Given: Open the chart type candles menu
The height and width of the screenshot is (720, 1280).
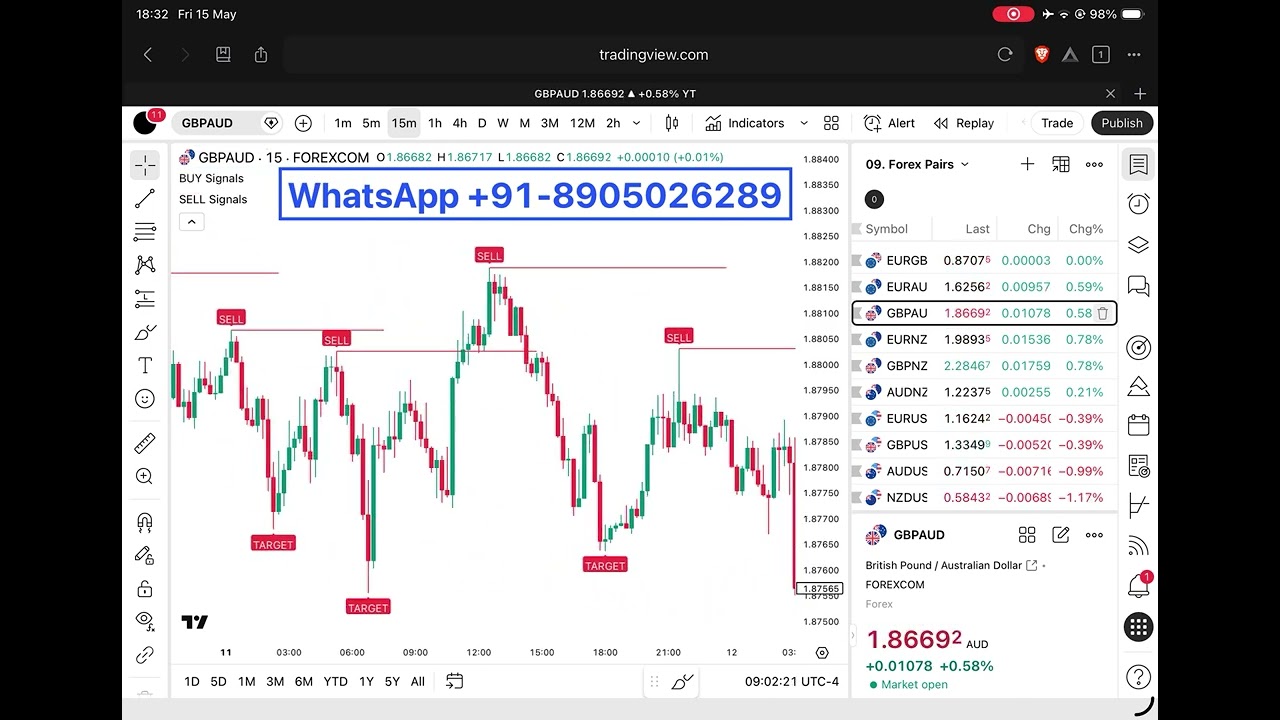Looking at the screenshot, I should [672, 123].
